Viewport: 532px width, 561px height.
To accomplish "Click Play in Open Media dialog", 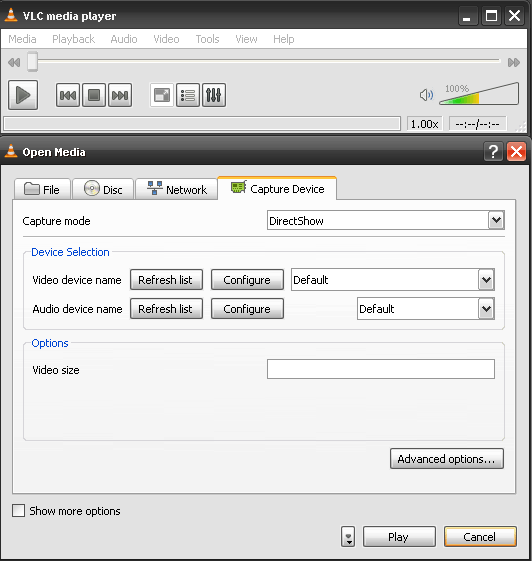I will click(399, 537).
